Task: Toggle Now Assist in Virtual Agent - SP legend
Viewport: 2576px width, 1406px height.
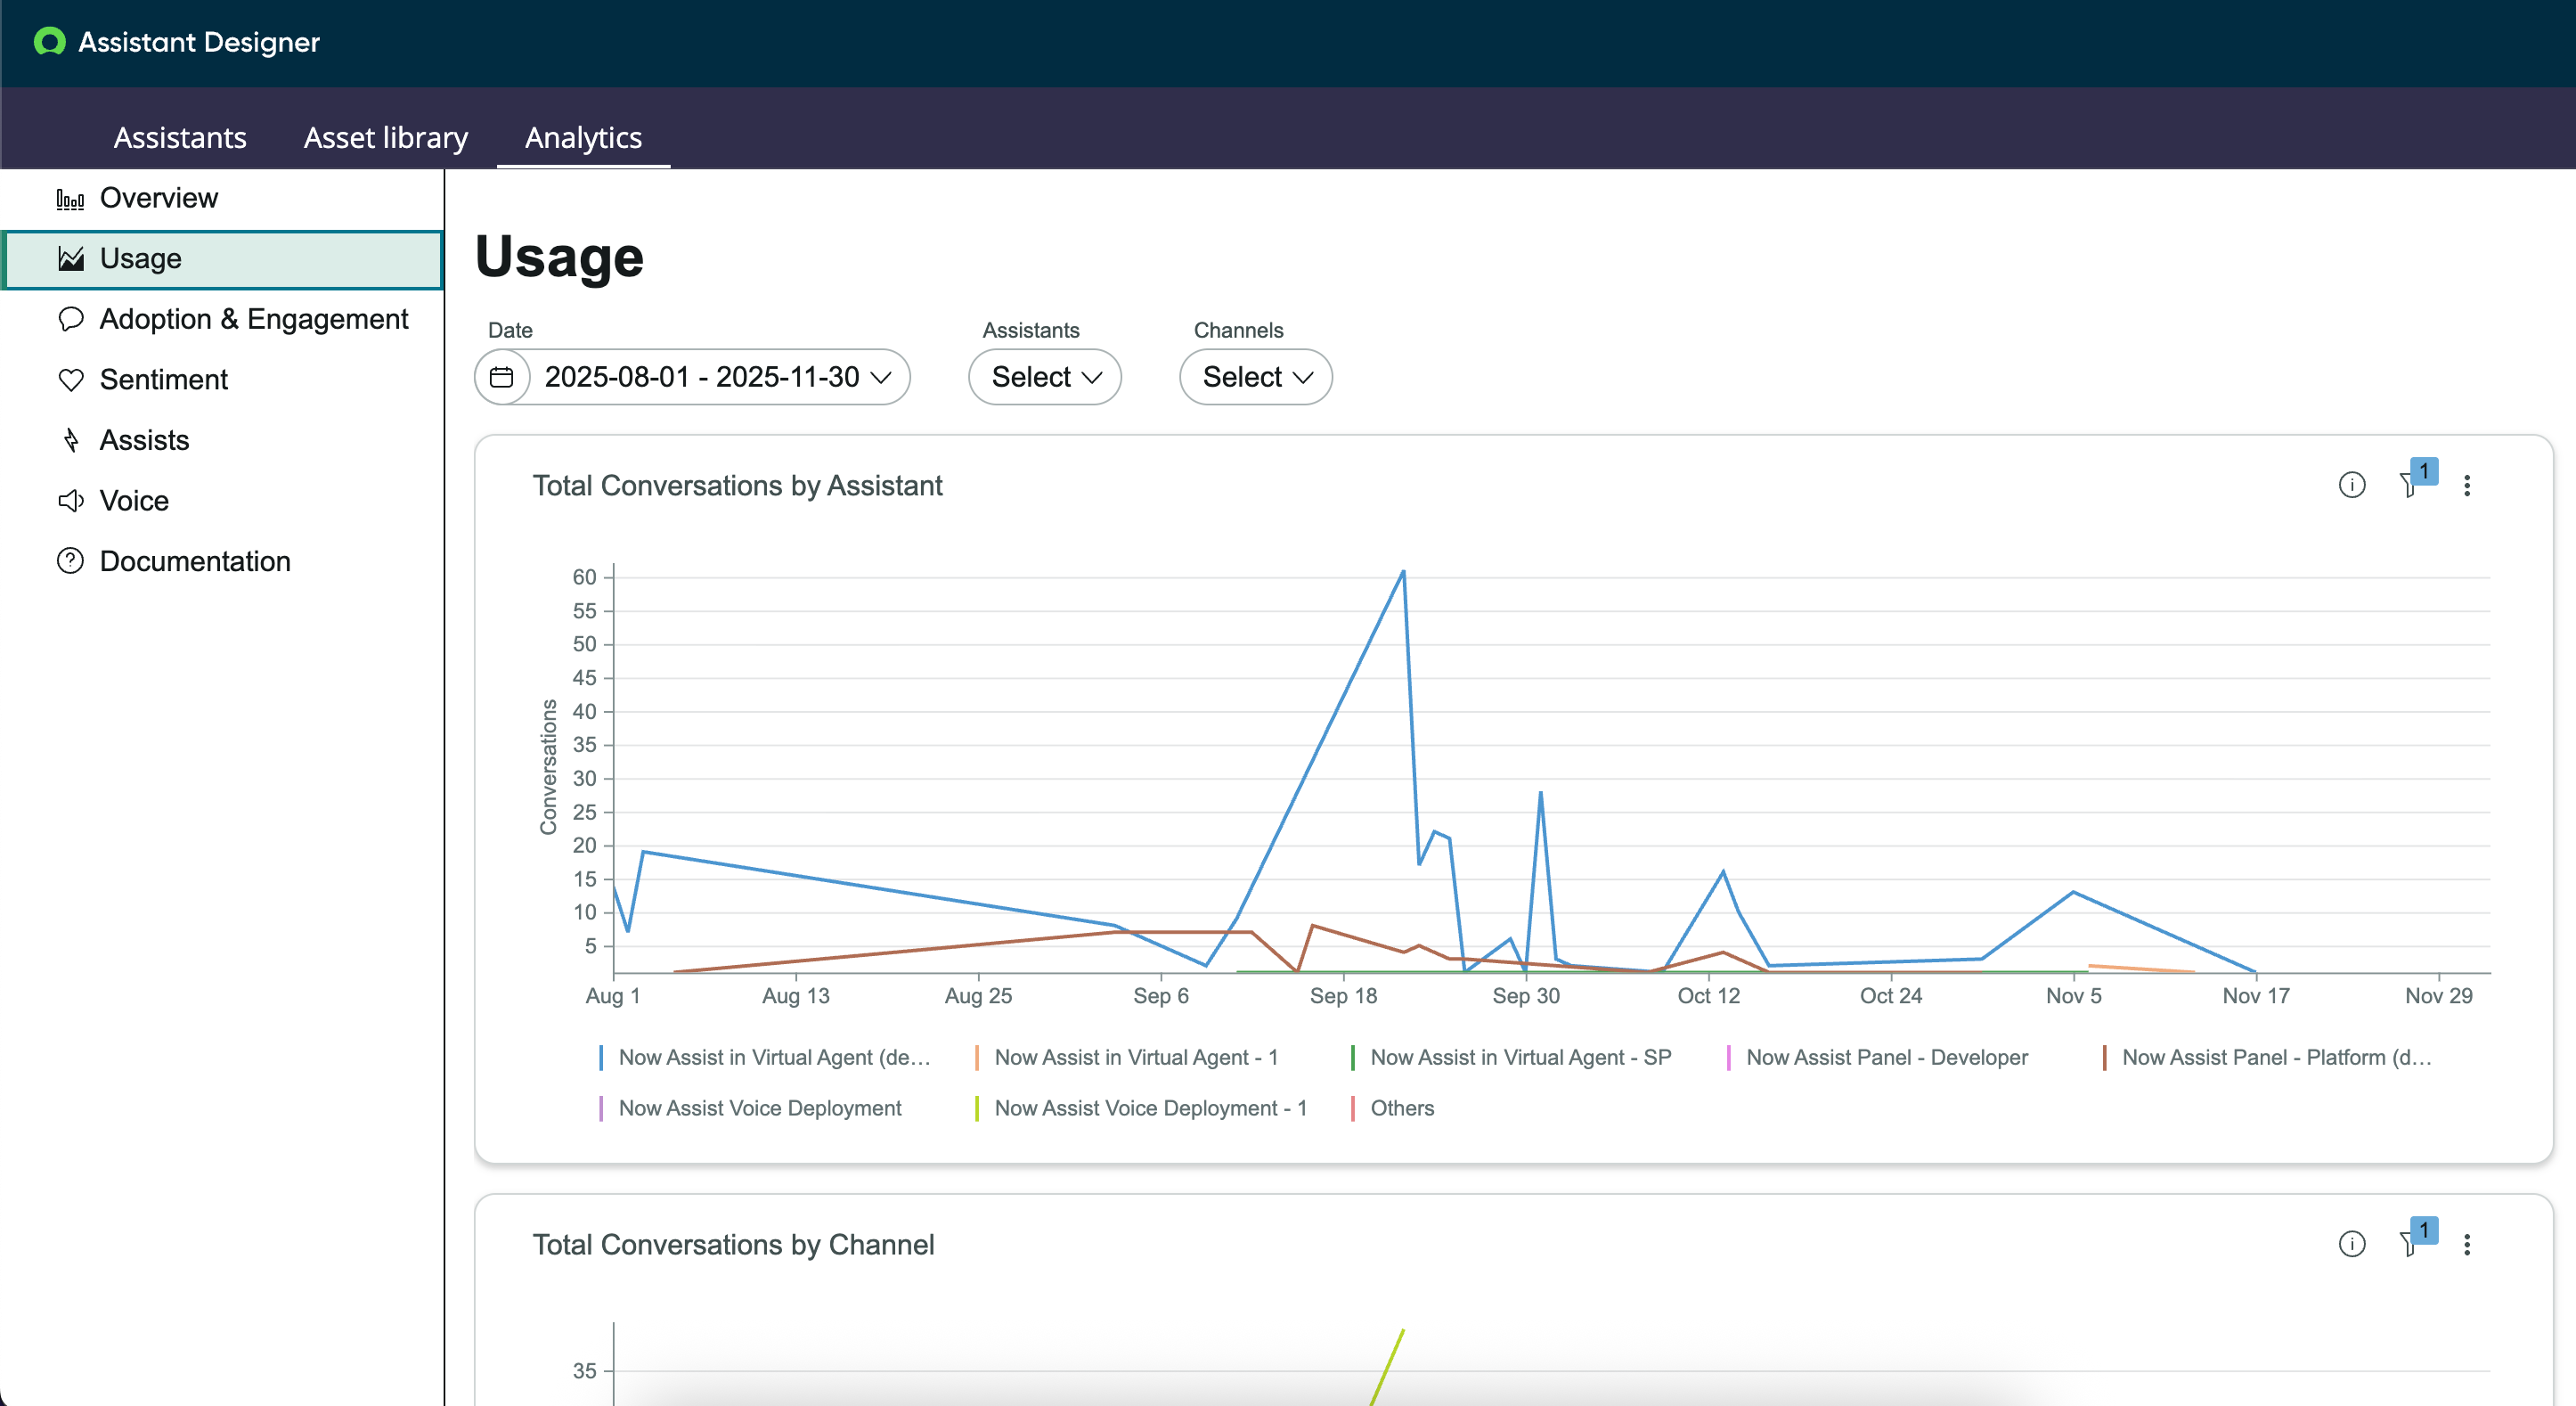Action: point(1511,1057)
